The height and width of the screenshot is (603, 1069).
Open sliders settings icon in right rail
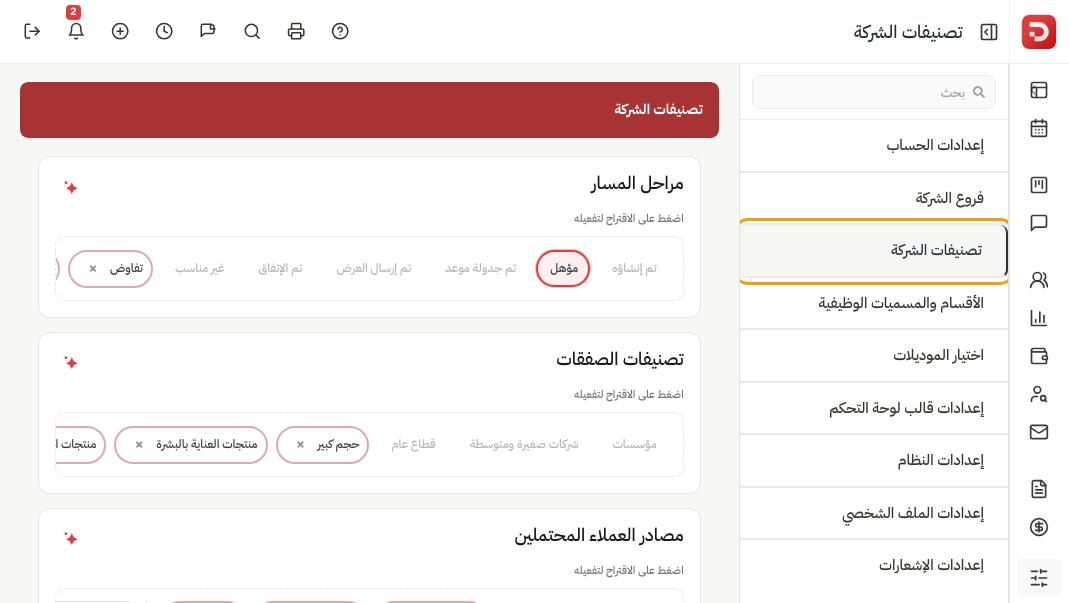click(x=1038, y=578)
